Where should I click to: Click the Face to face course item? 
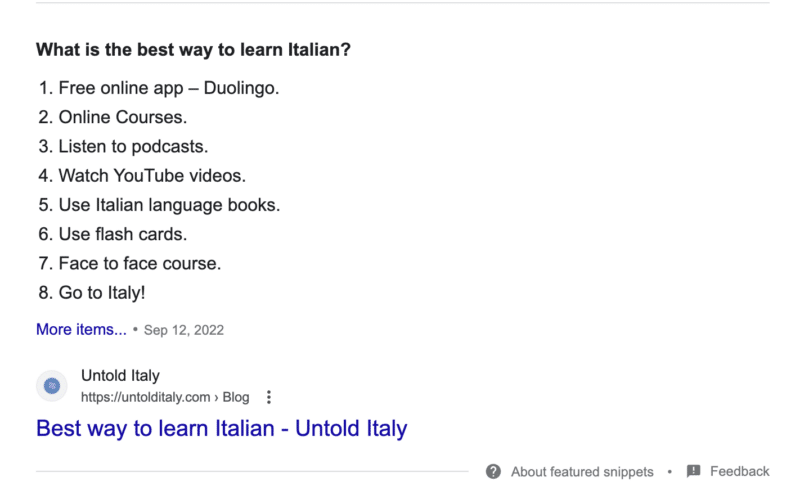(x=139, y=264)
